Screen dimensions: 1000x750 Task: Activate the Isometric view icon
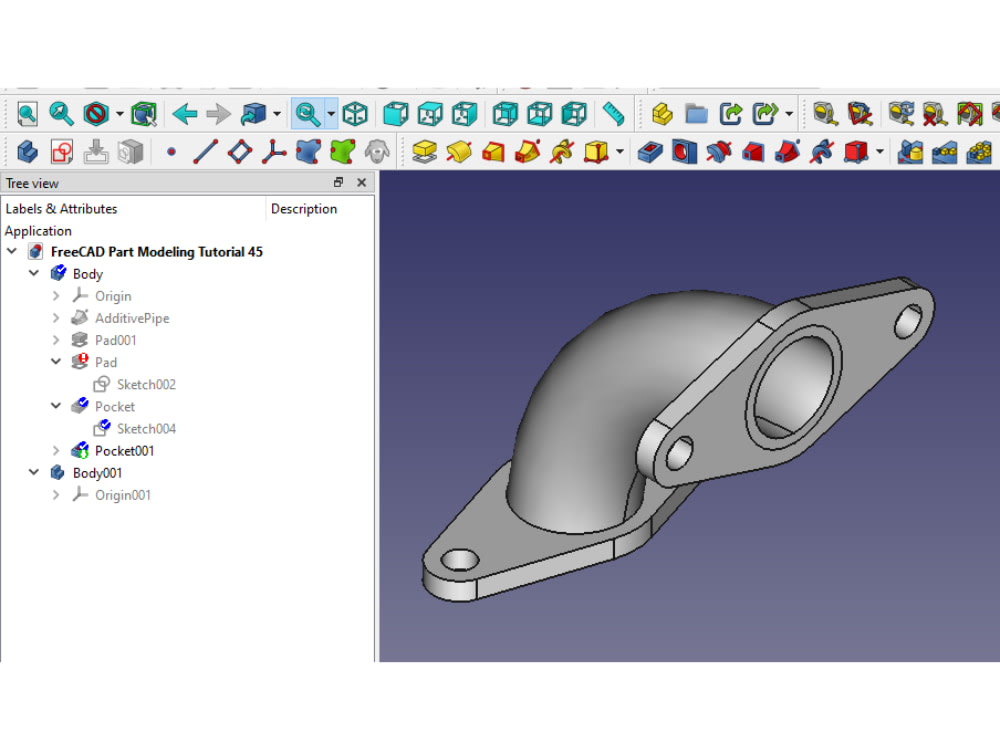click(355, 114)
